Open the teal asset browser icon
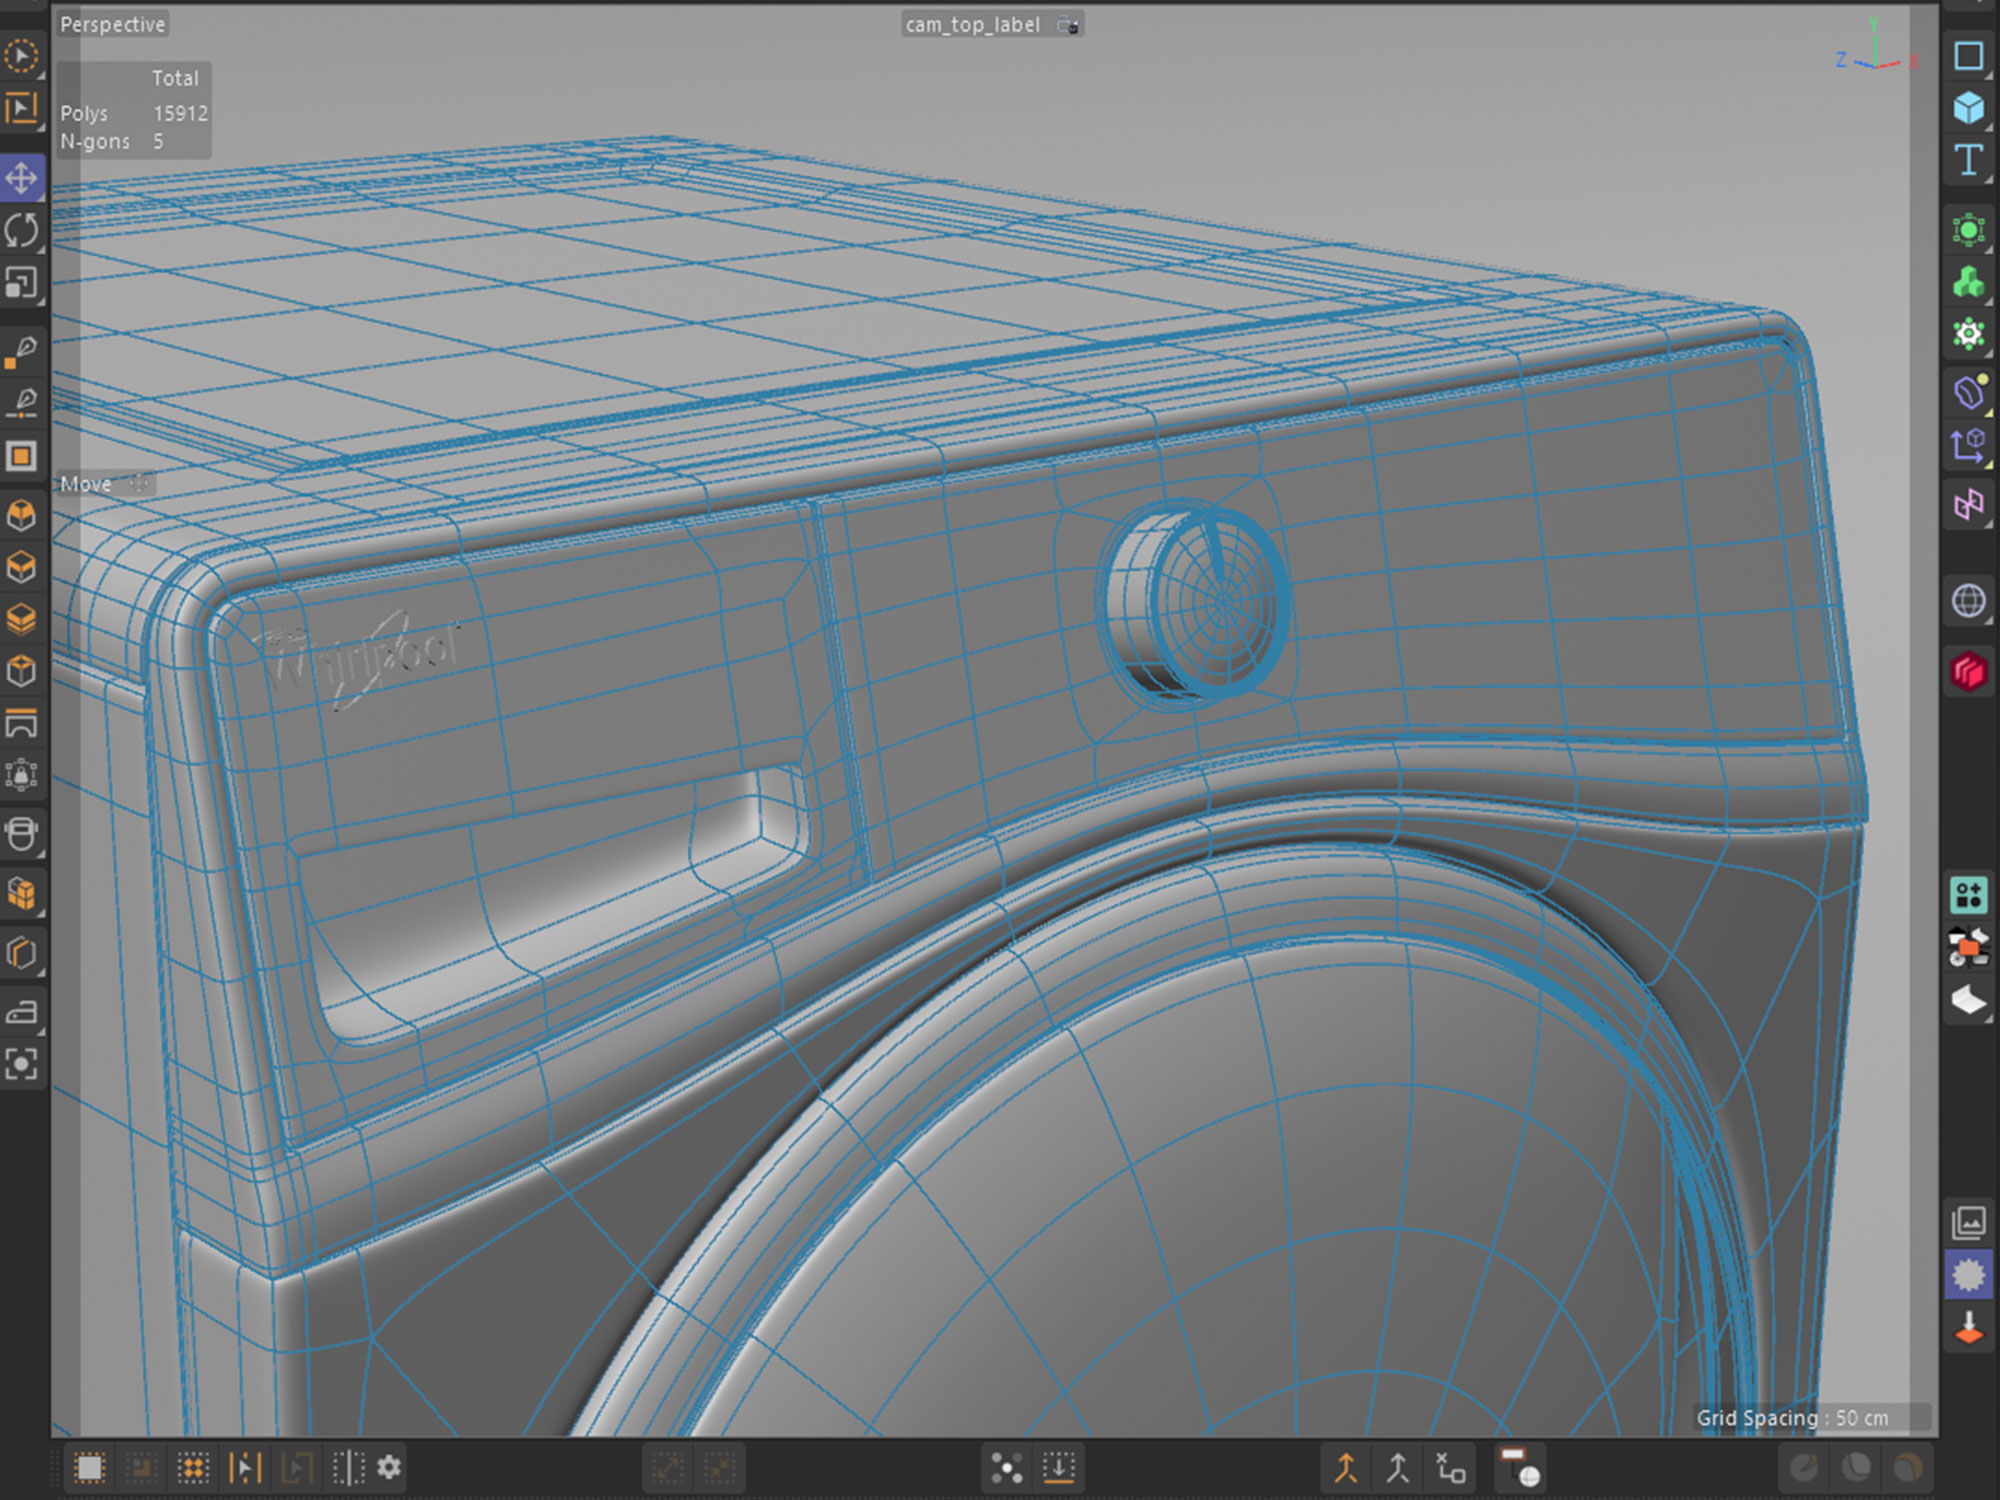 point(1968,895)
